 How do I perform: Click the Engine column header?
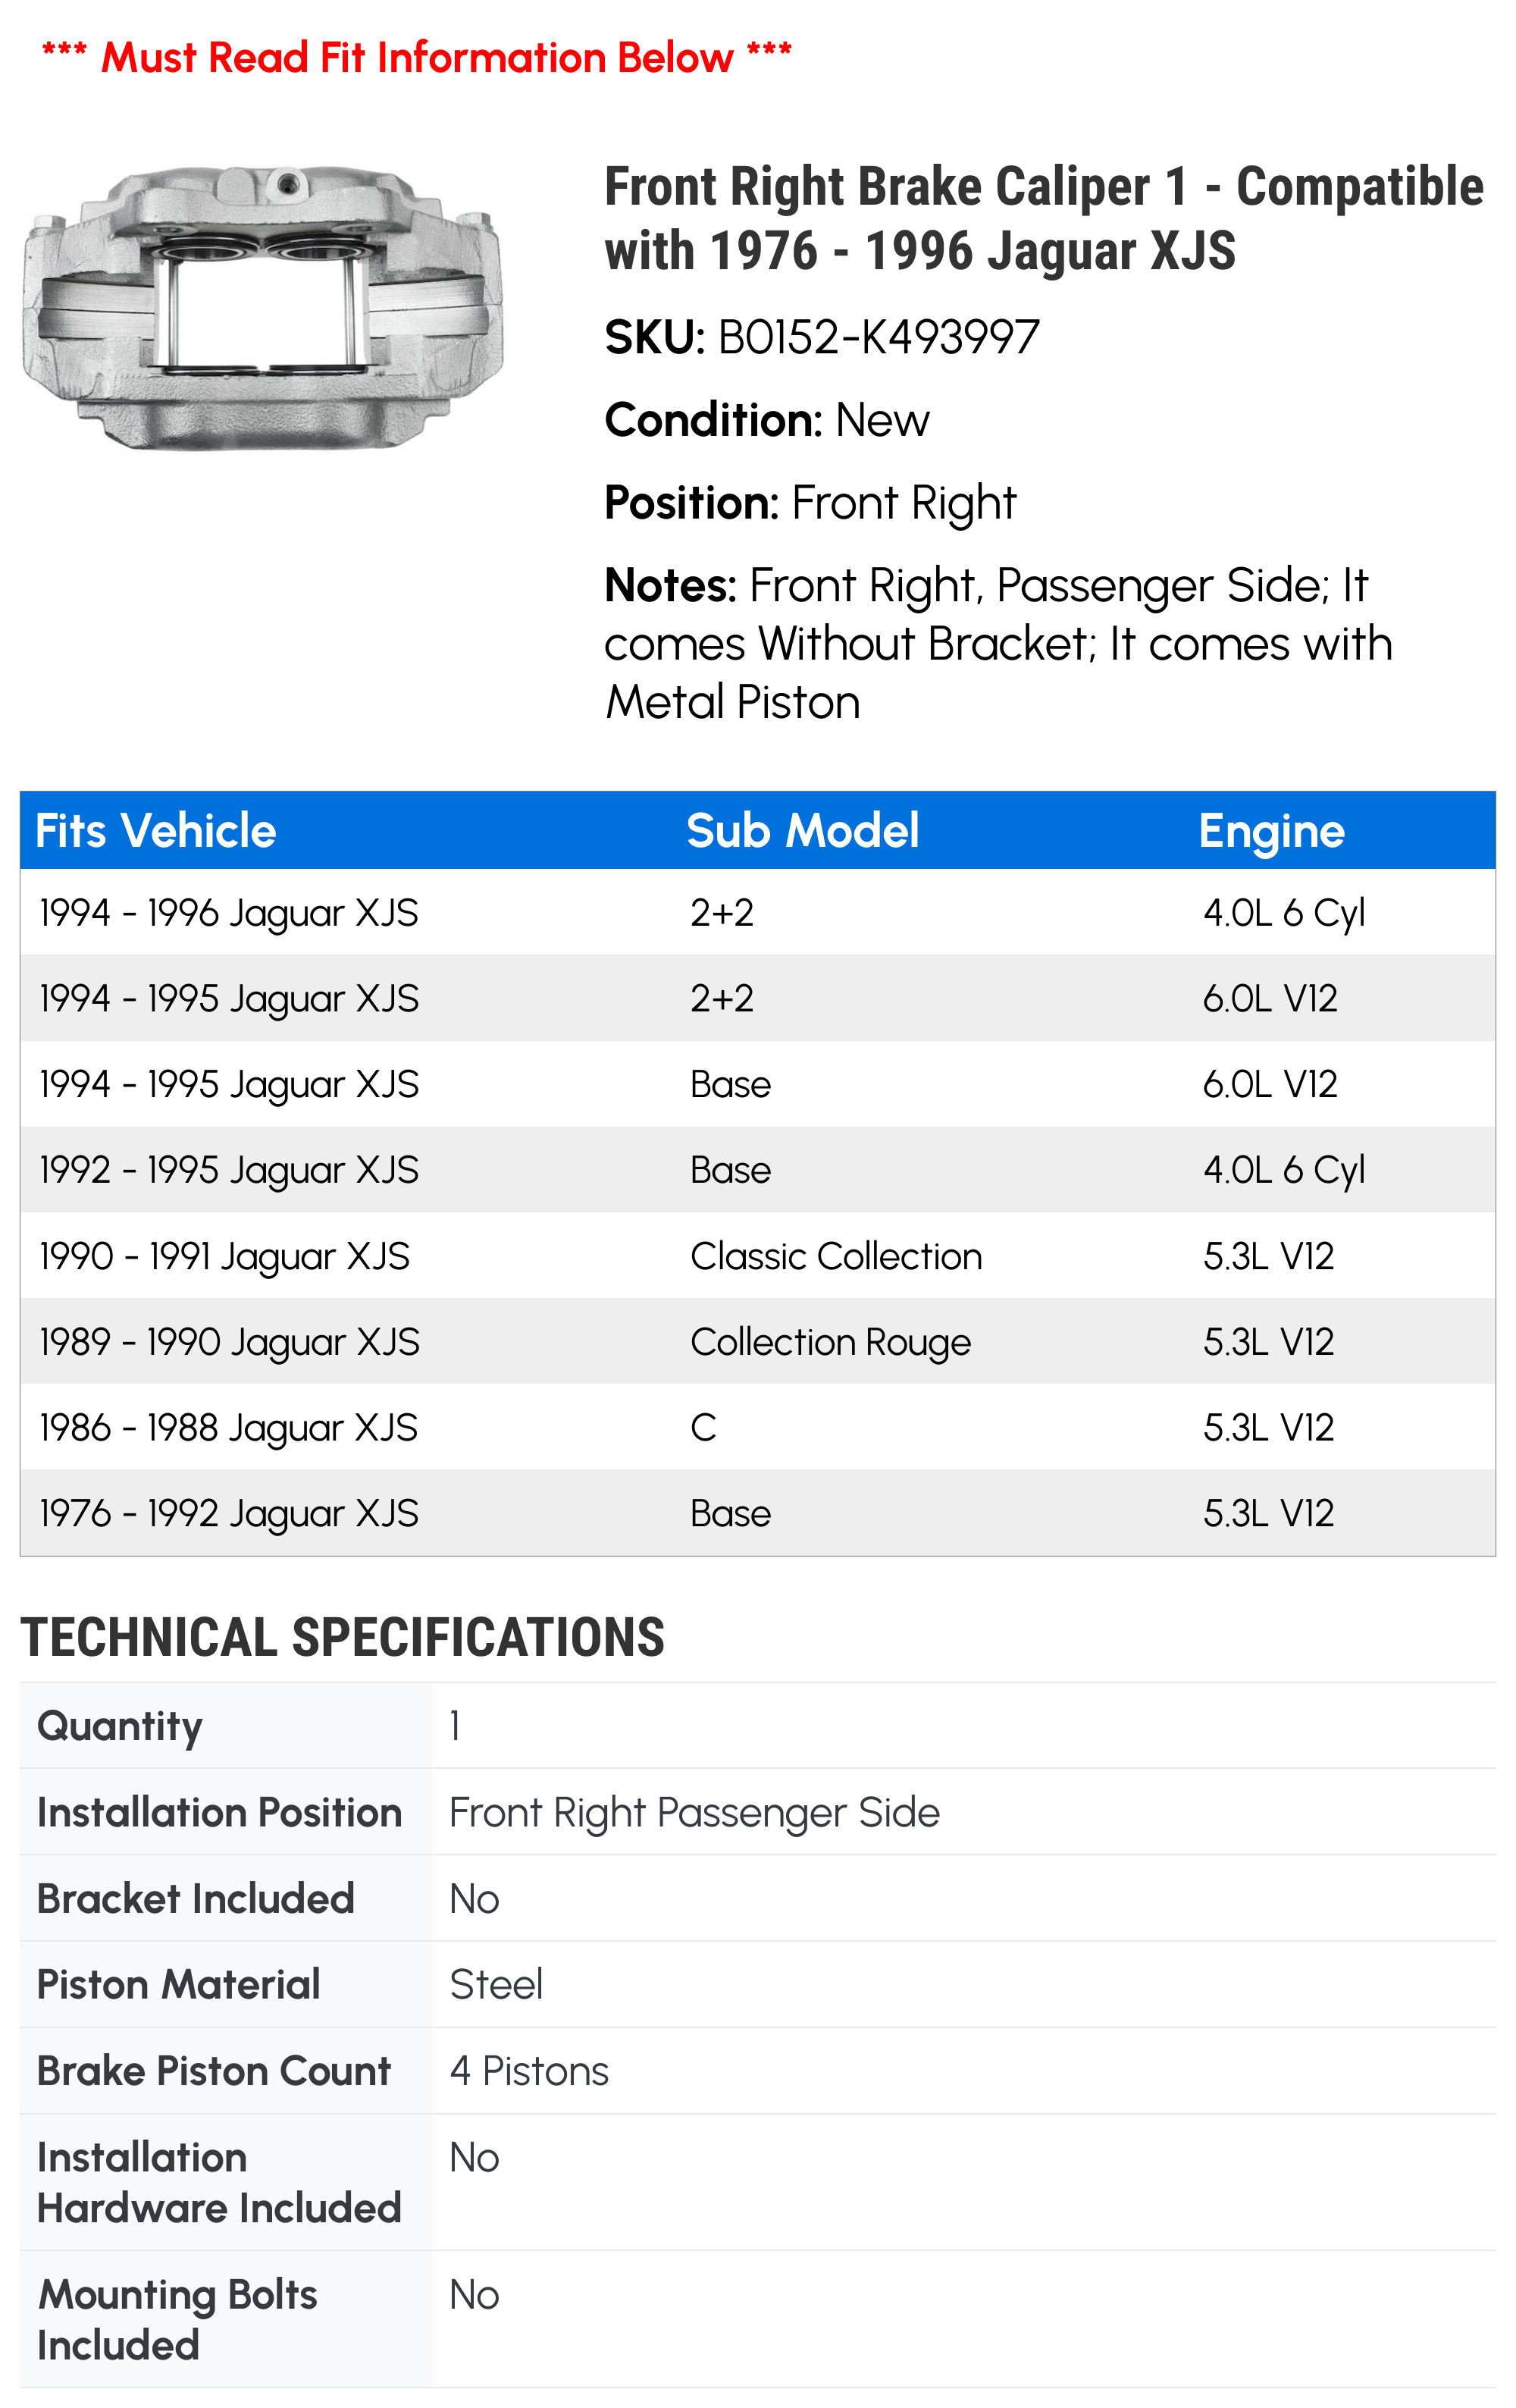[1271, 831]
